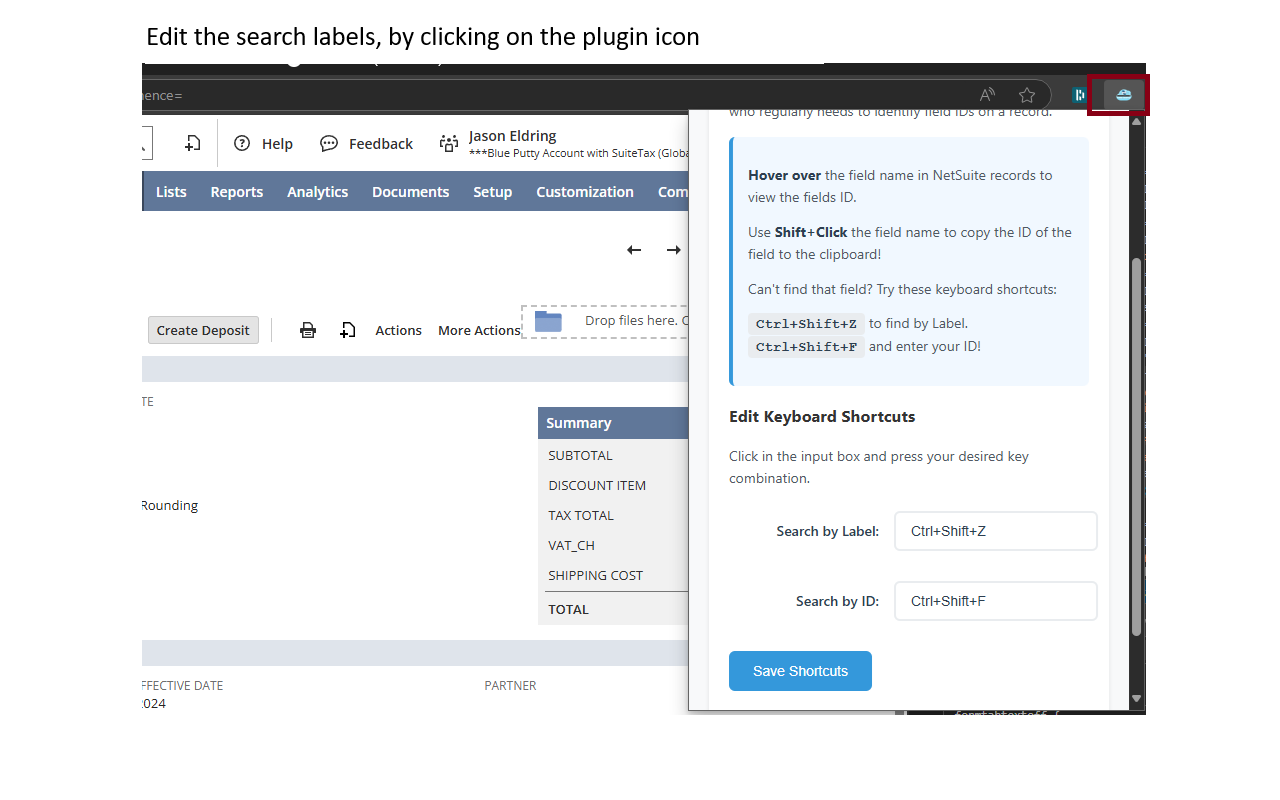Click the Help link in the header
Image resolution: width=1280 pixels, height=800 pixels.
point(277,144)
